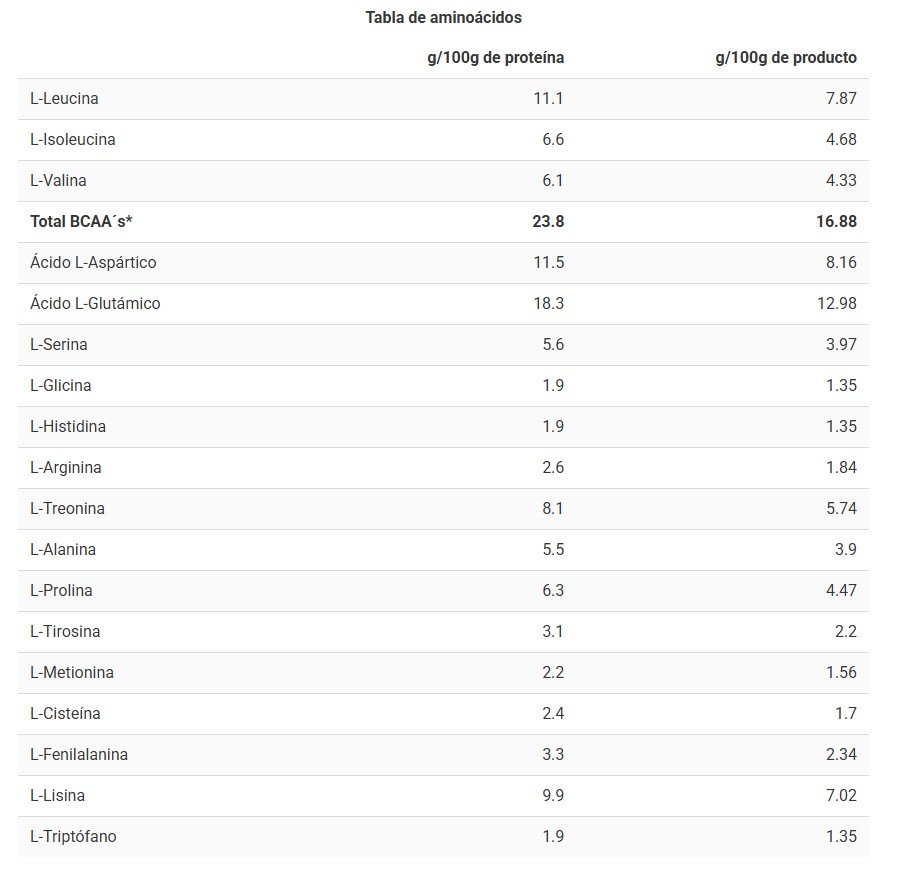This screenshot has width=907, height=876.
Task: Click the 'g/100g de producto' column header
Action: 785,58
